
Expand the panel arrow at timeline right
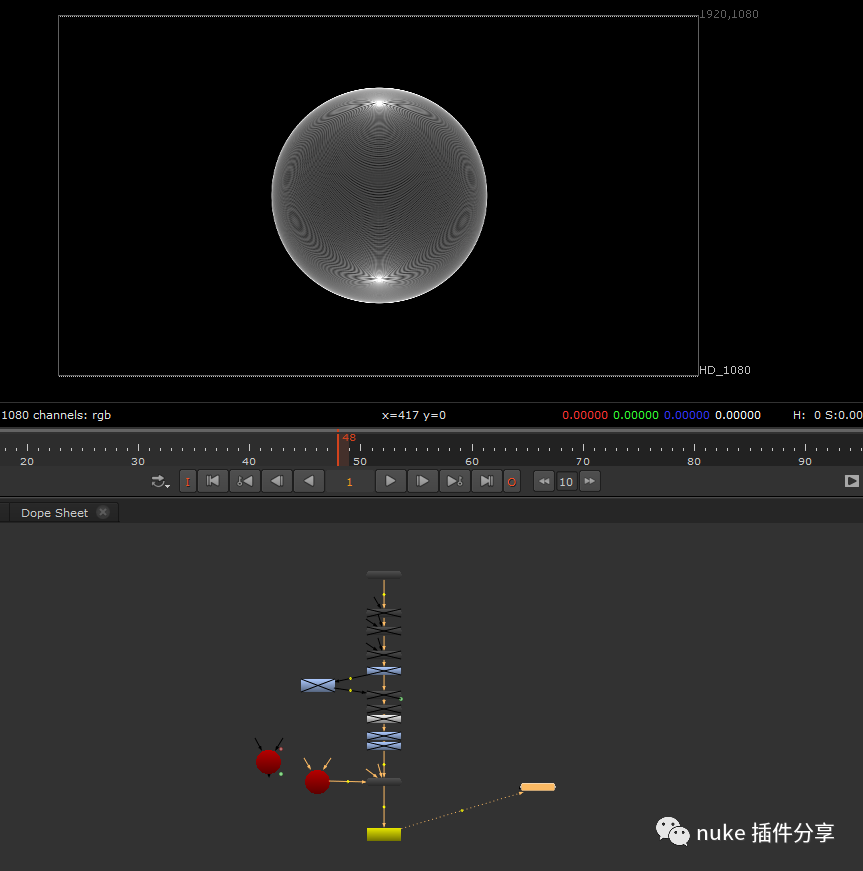pyautogui.click(x=851, y=481)
